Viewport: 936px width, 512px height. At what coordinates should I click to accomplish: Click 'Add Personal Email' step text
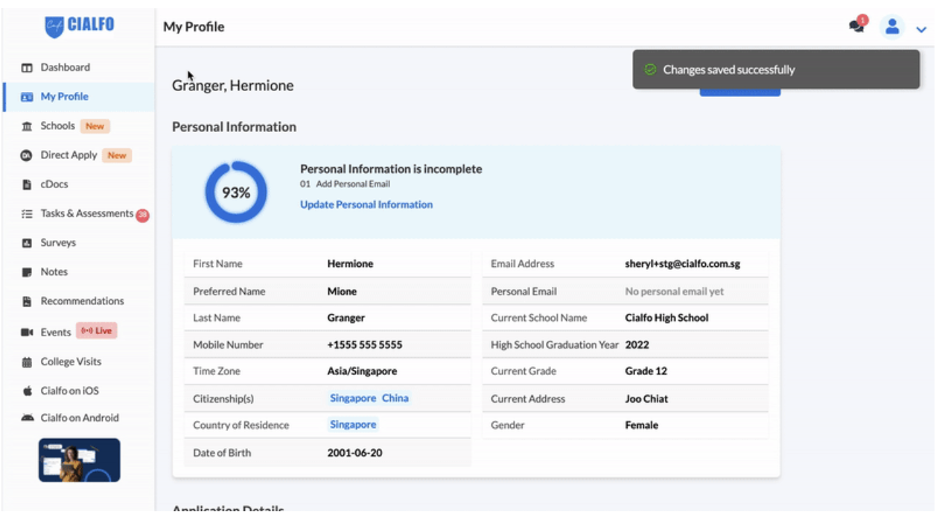353,184
